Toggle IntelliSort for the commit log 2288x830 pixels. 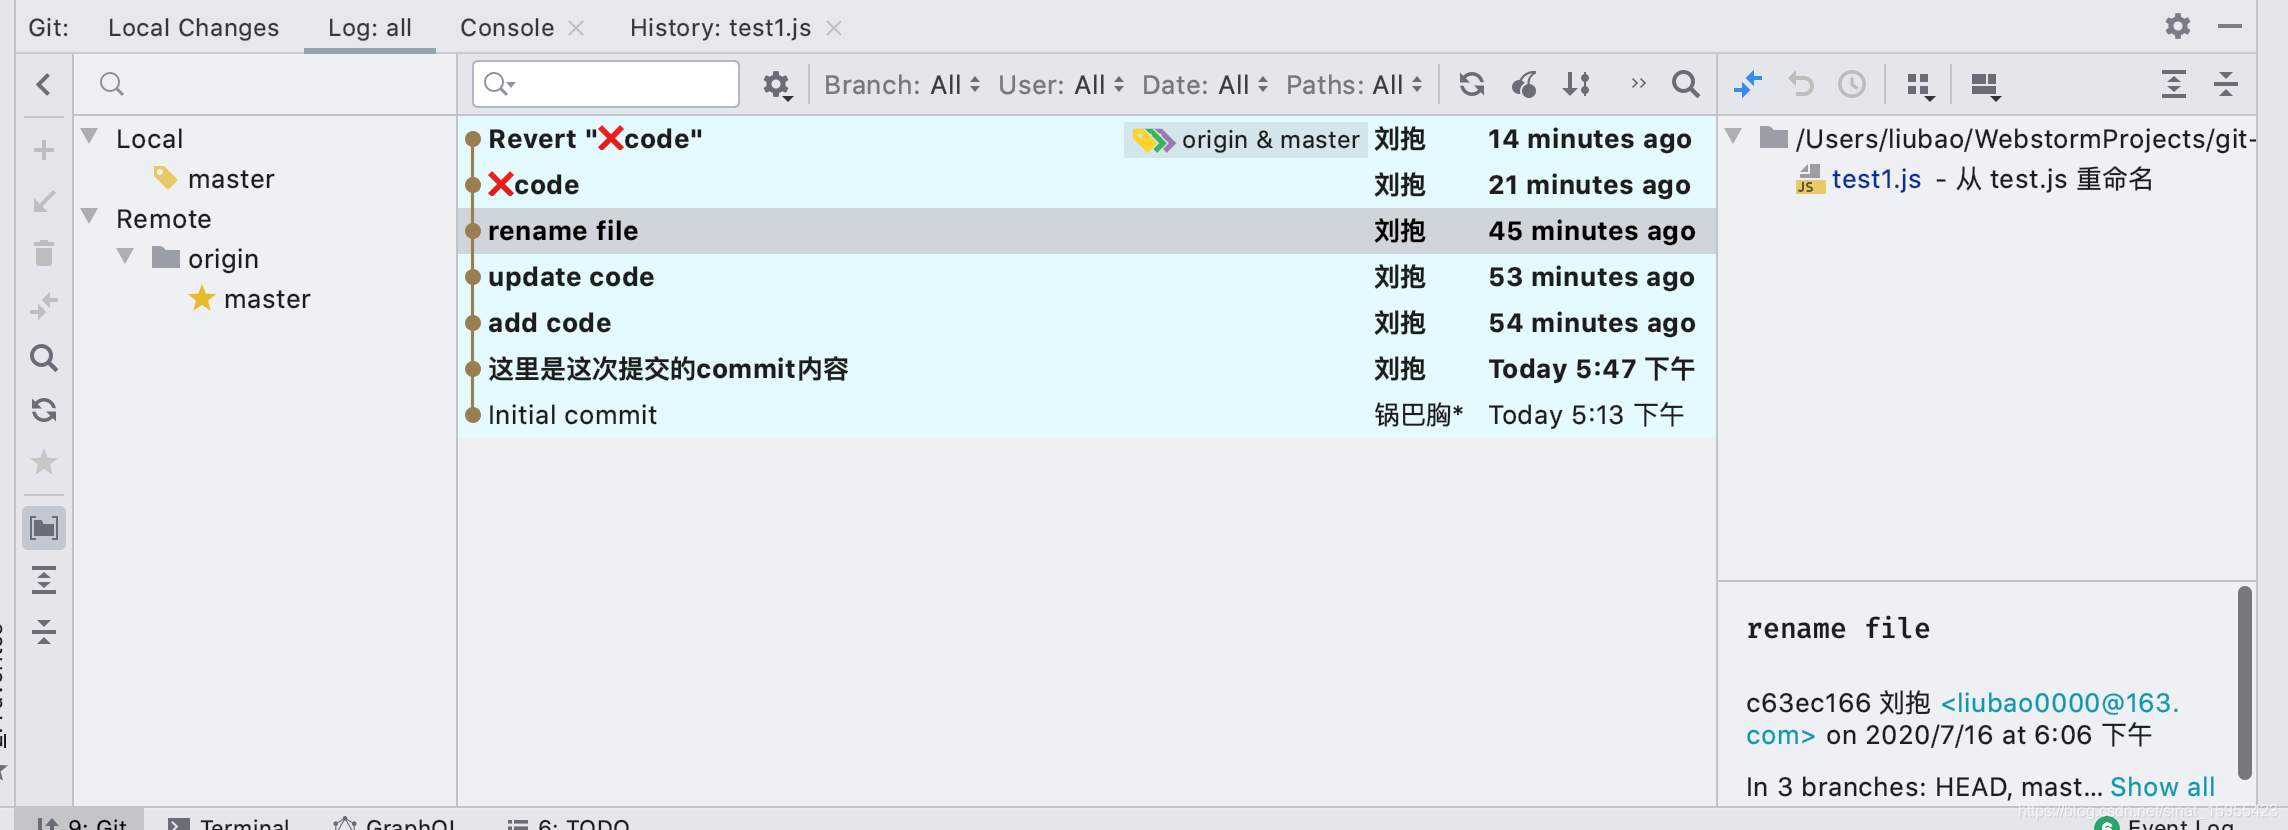pos(1577,84)
